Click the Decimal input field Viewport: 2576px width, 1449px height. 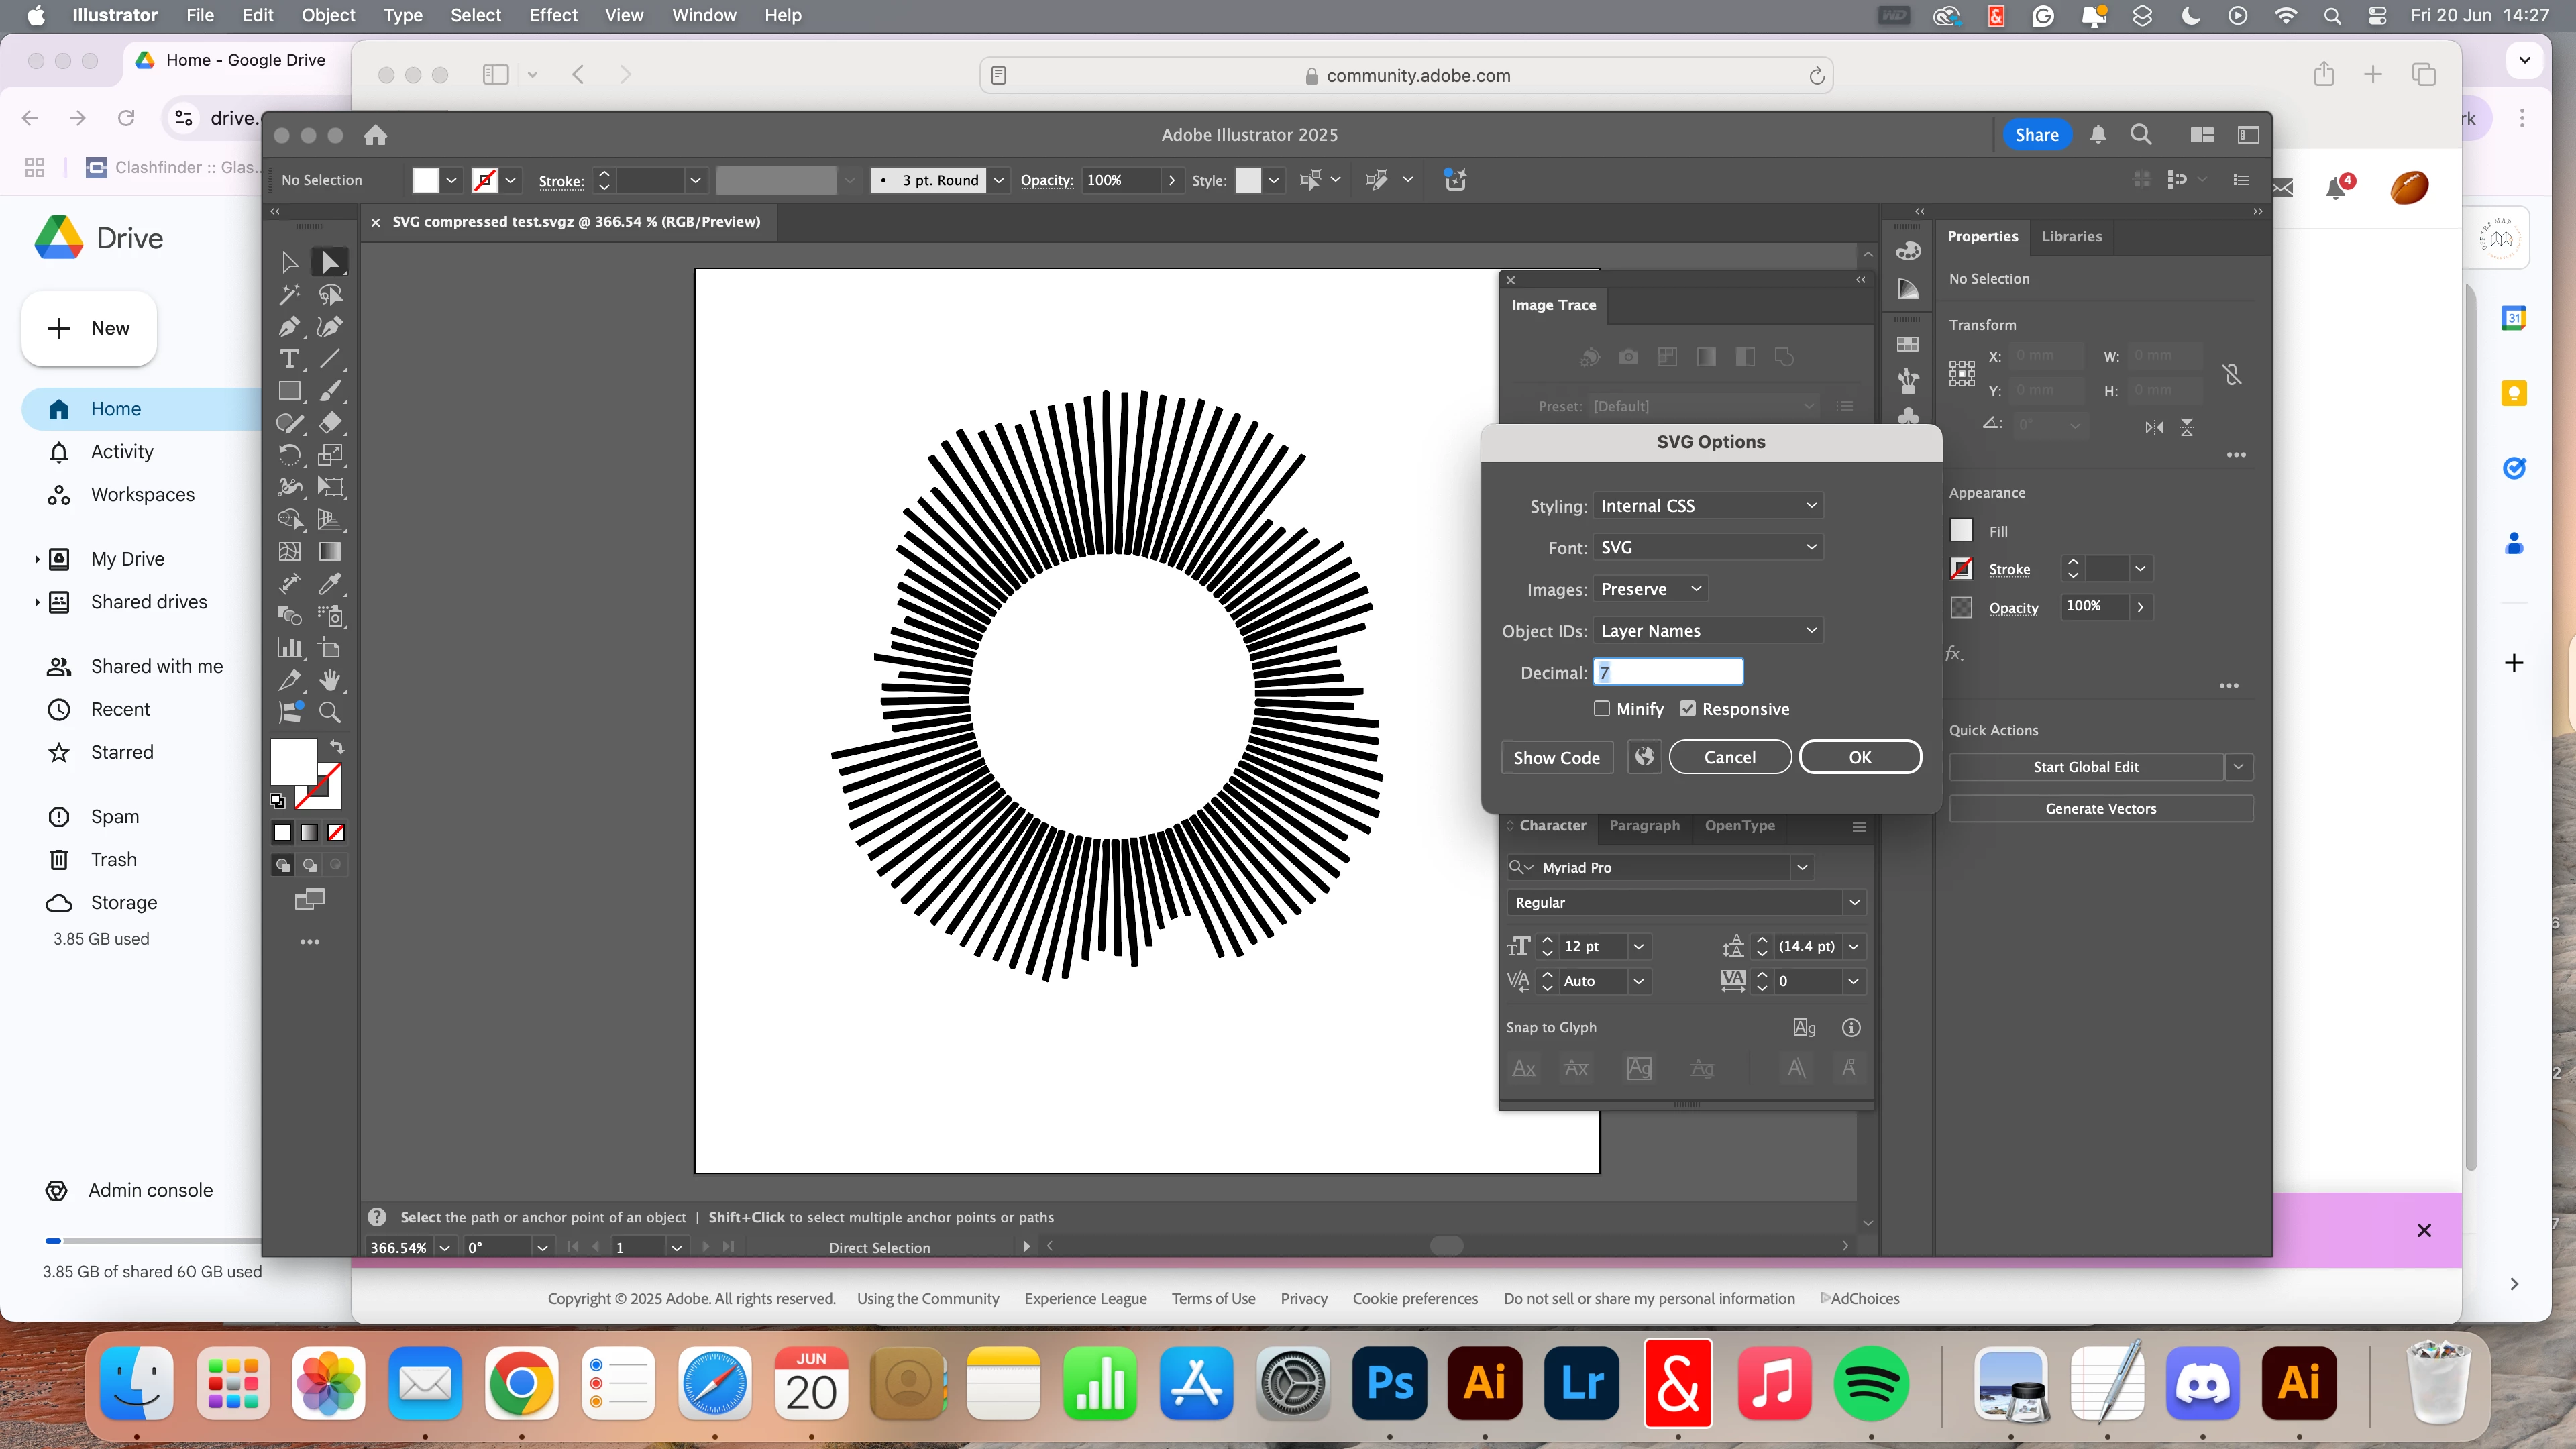tap(1668, 673)
